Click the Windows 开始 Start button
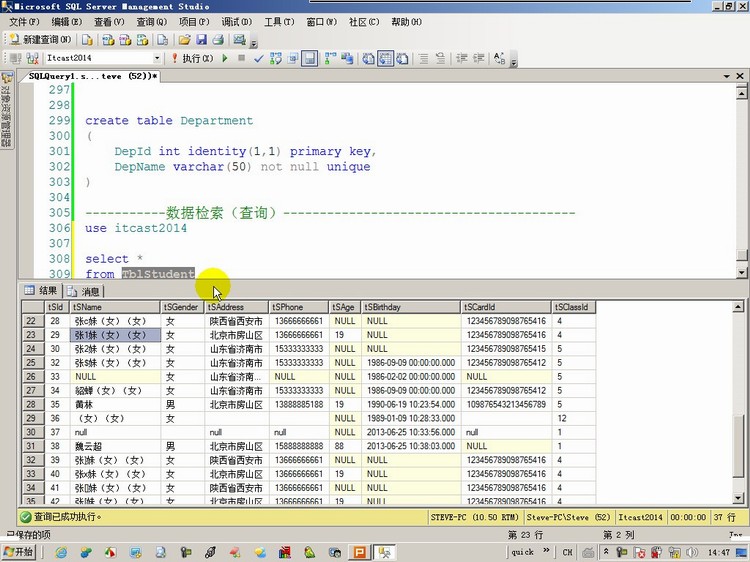750x562 pixels. point(19,552)
